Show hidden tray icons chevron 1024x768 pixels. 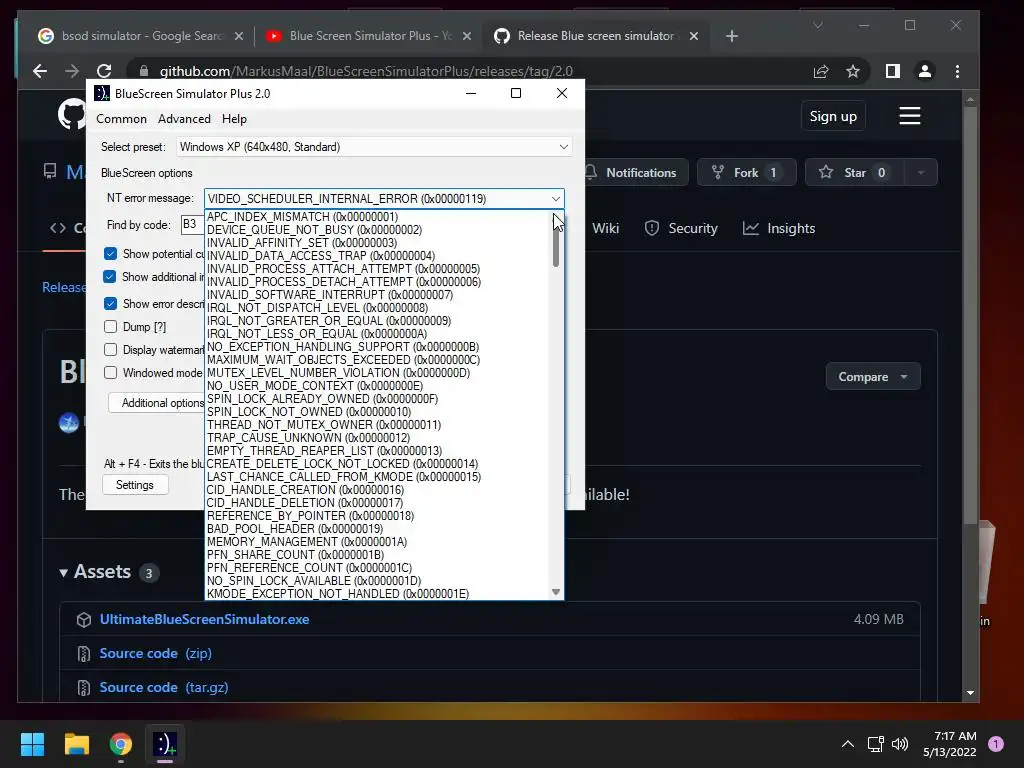click(x=848, y=744)
